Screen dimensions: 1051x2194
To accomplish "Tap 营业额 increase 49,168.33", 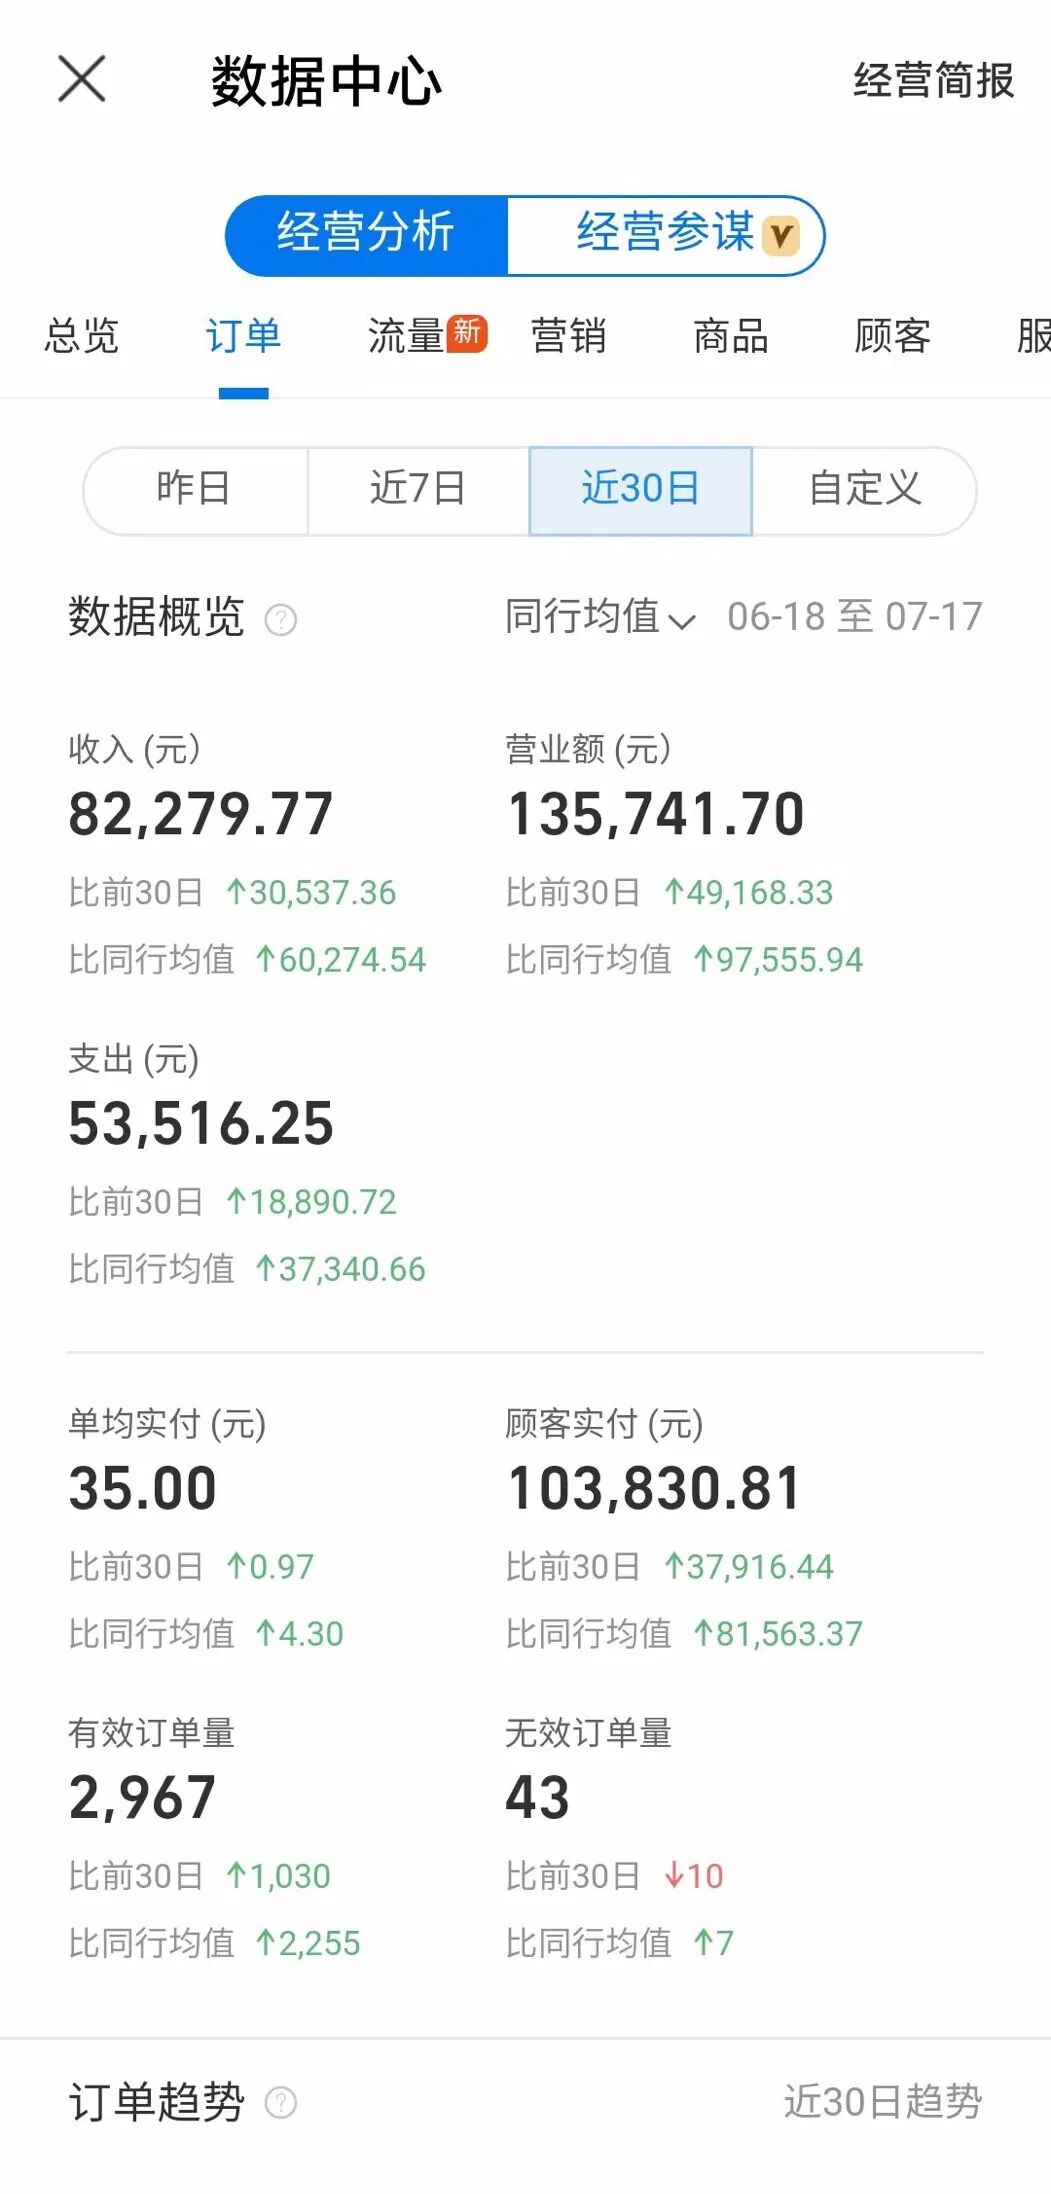I will (748, 893).
